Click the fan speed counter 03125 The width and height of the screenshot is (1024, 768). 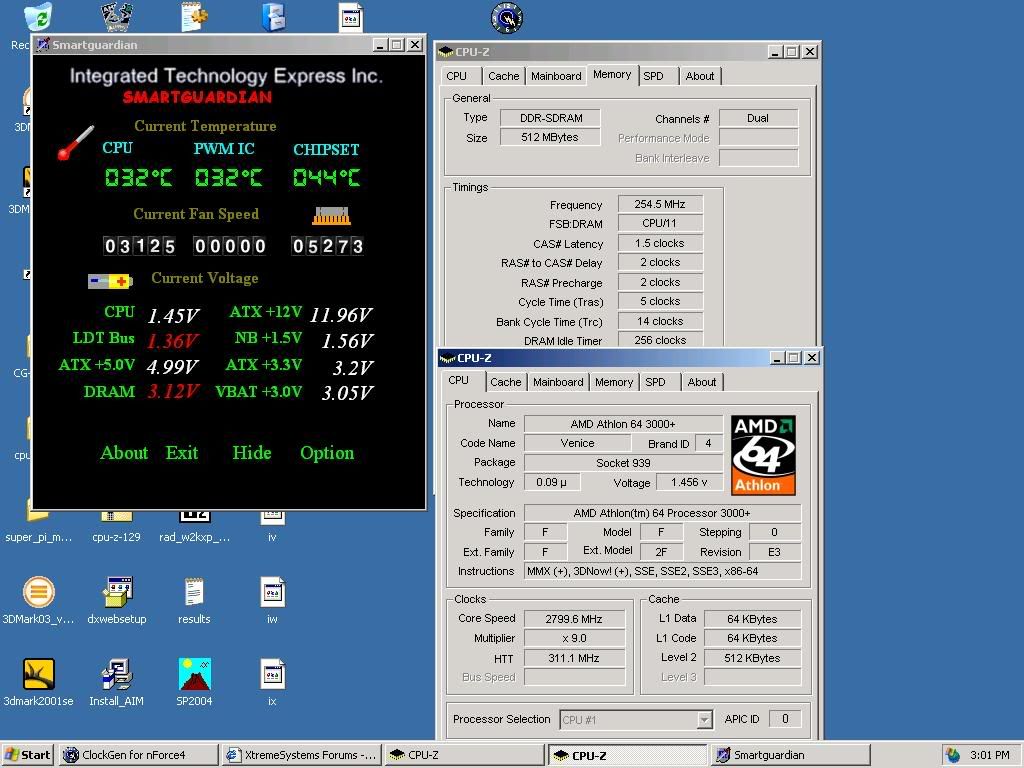(139, 246)
